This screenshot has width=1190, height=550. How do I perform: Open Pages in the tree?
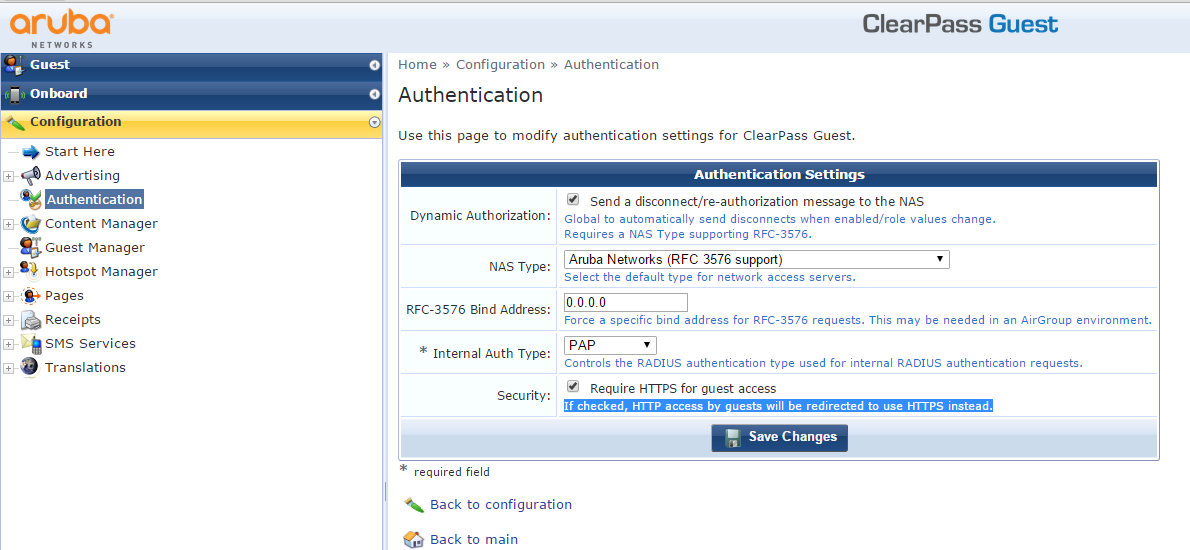(65, 296)
